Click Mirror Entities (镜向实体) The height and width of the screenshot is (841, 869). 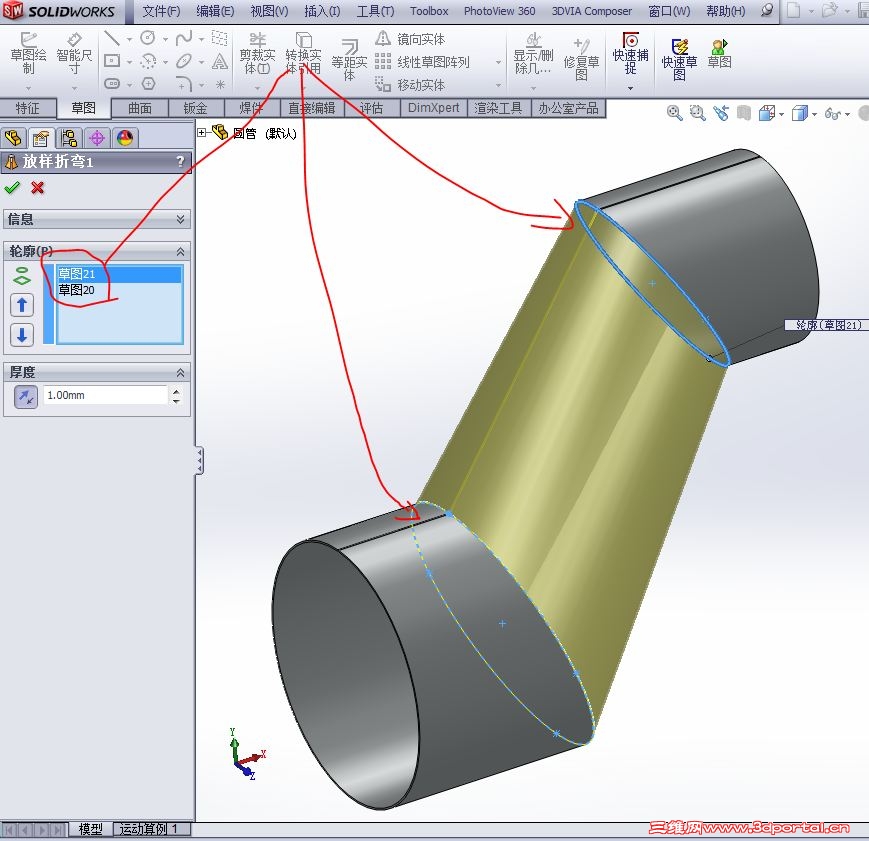coord(410,38)
